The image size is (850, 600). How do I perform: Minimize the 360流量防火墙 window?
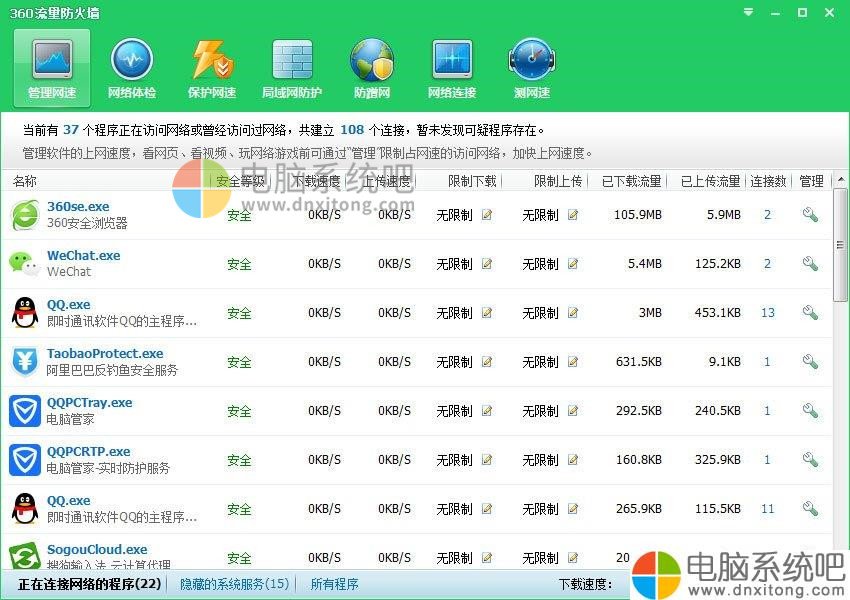pos(776,13)
